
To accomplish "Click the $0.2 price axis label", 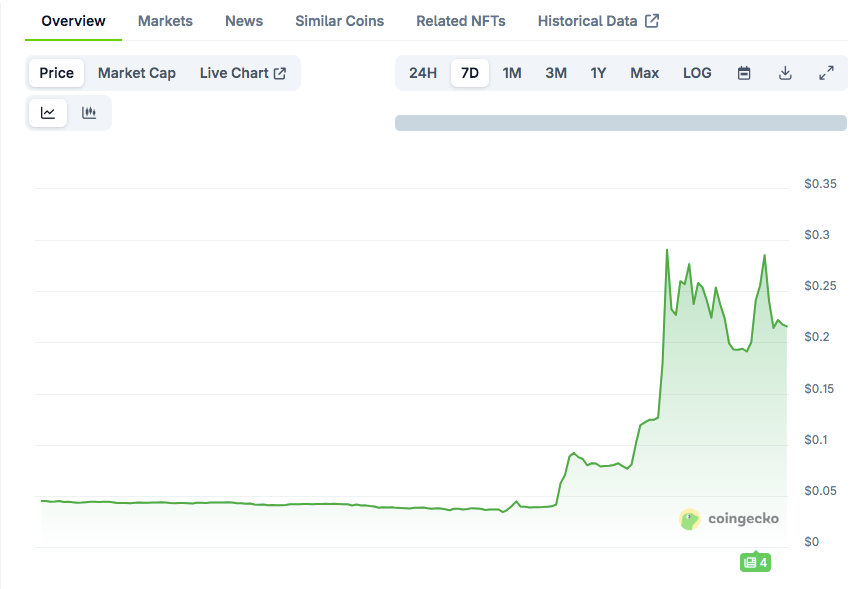I will click(x=817, y=337).
